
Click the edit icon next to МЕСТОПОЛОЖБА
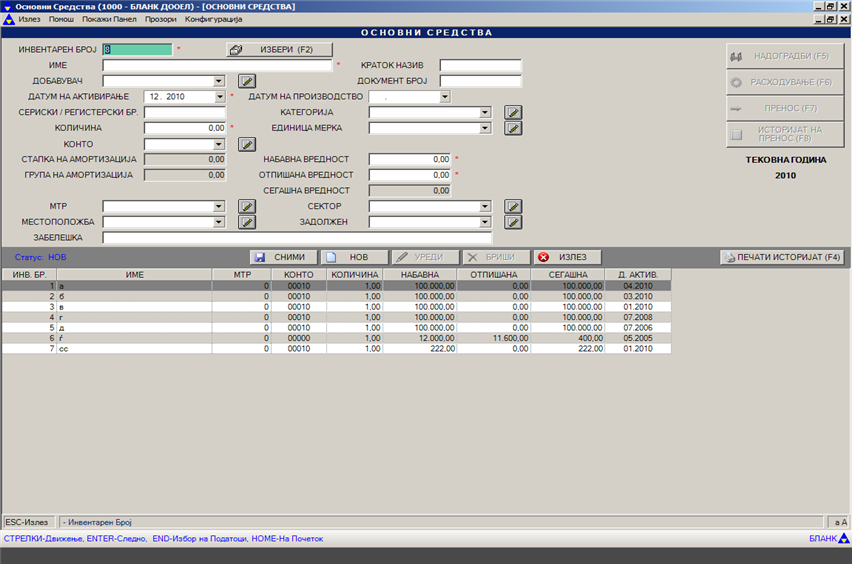[x=247, y=222]
